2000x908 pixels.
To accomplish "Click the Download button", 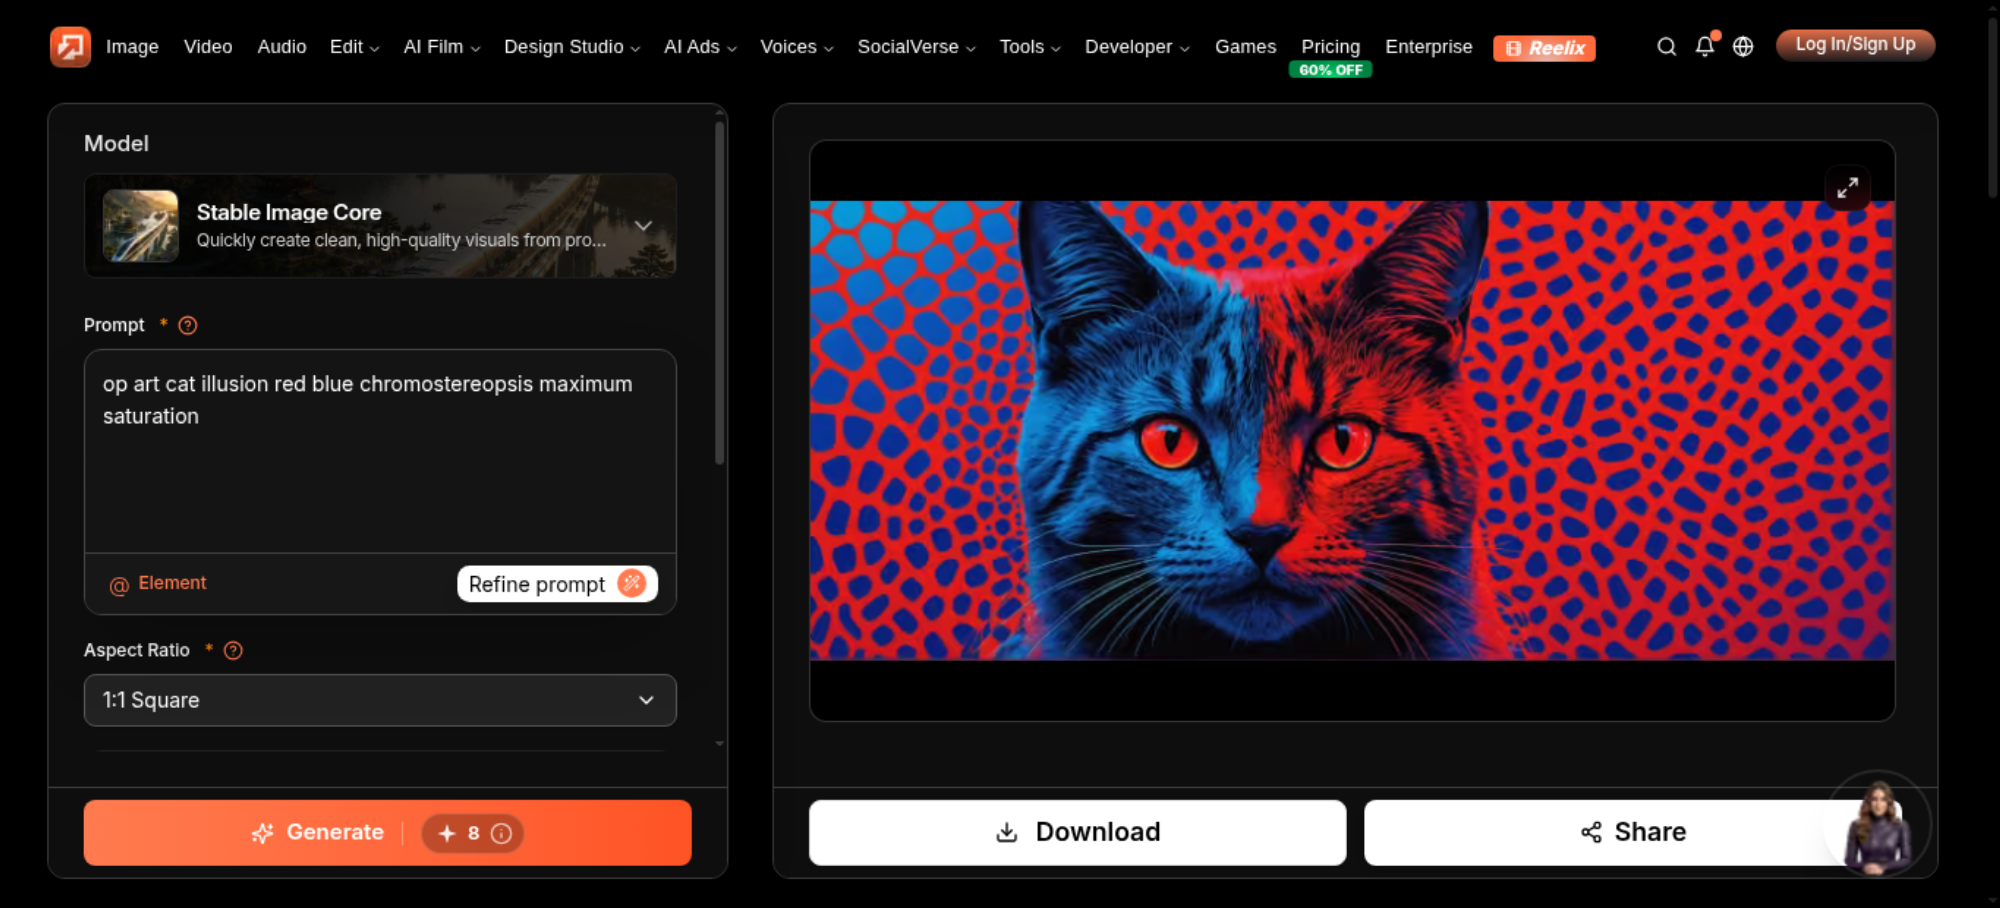I will pyautogui.click(x=1077, y=832).
